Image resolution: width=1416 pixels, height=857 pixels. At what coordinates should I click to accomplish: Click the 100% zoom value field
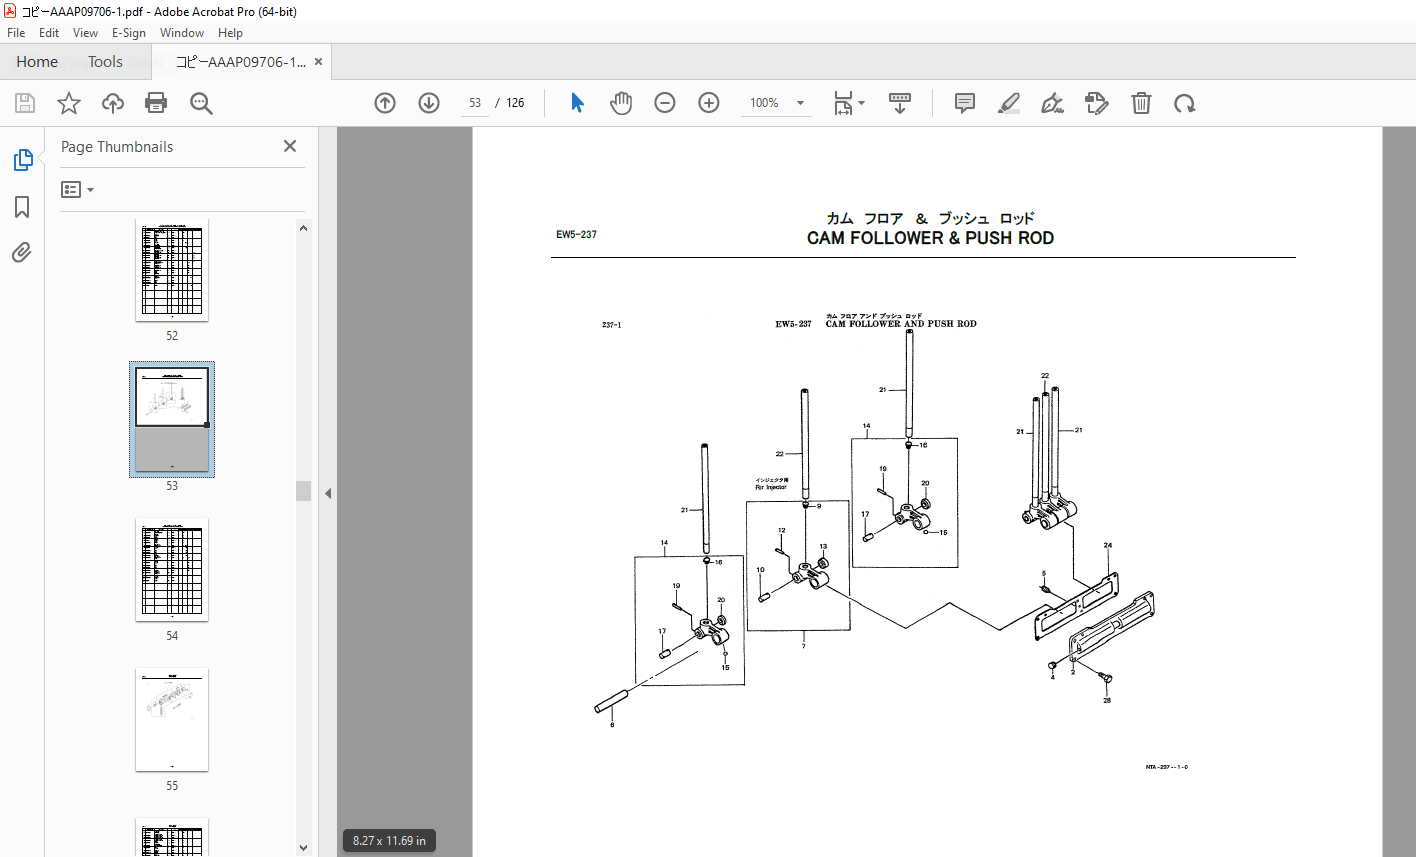click(765, 103)
